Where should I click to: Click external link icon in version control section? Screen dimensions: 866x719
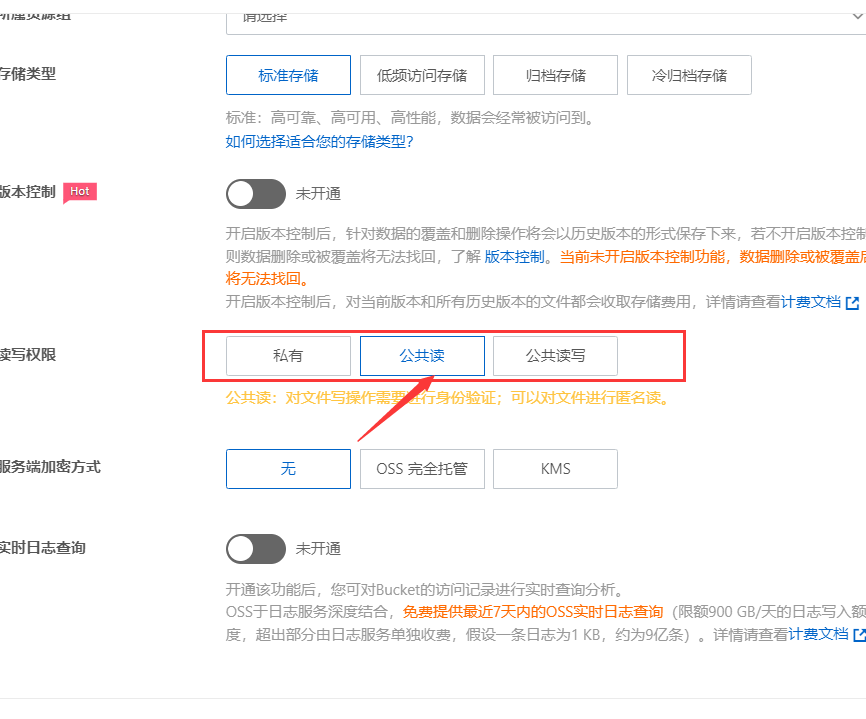(x=852, y=302)
